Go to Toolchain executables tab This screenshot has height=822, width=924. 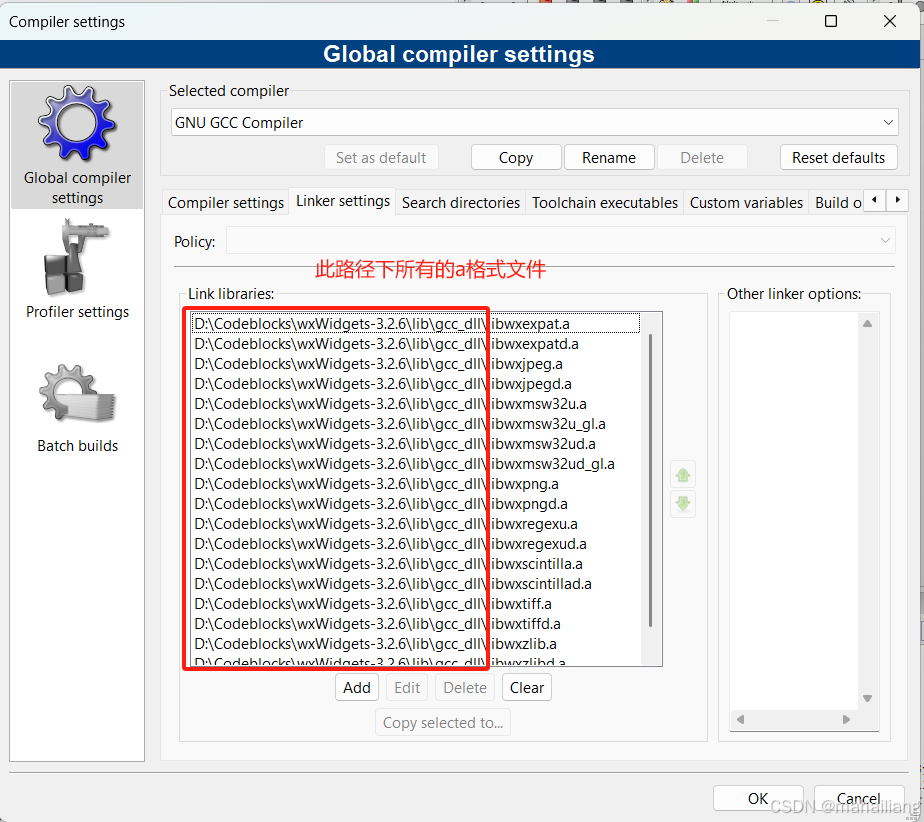coord(605,203)
